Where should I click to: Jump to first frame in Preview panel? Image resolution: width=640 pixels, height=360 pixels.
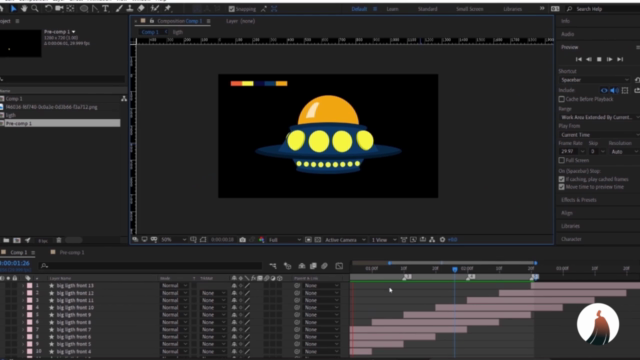578,60
